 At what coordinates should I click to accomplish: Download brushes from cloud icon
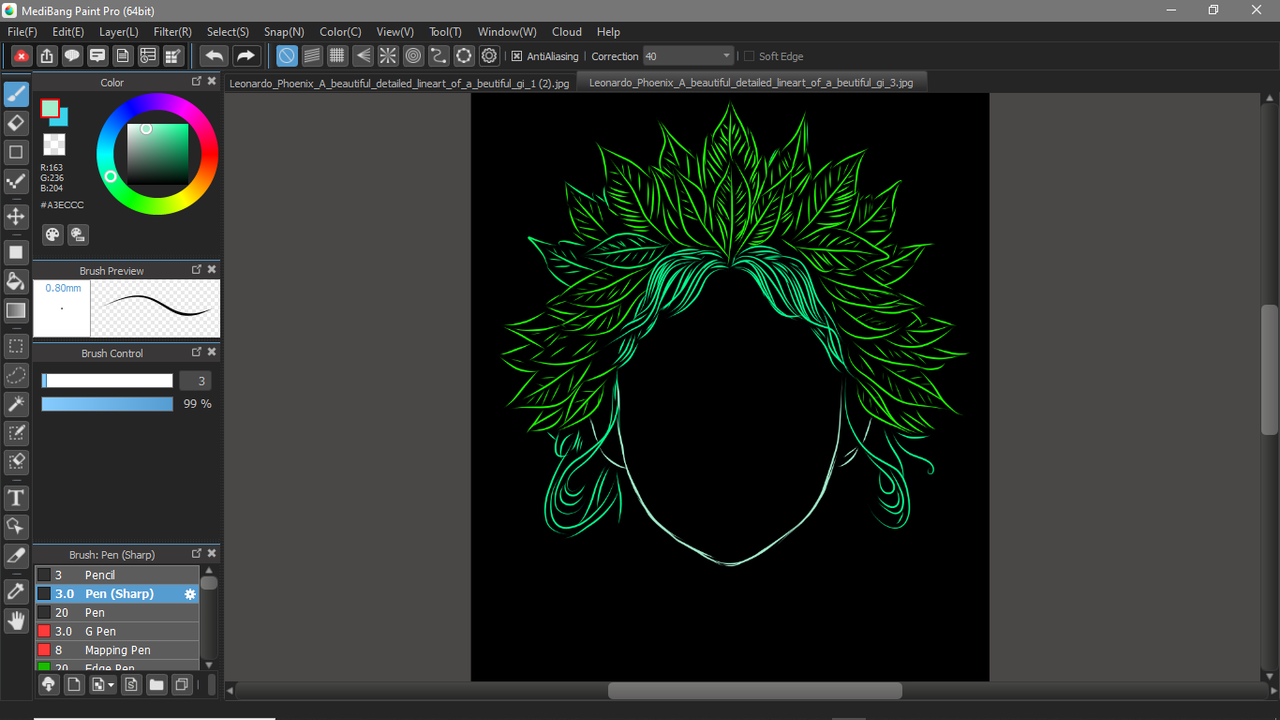click(48, 685)
